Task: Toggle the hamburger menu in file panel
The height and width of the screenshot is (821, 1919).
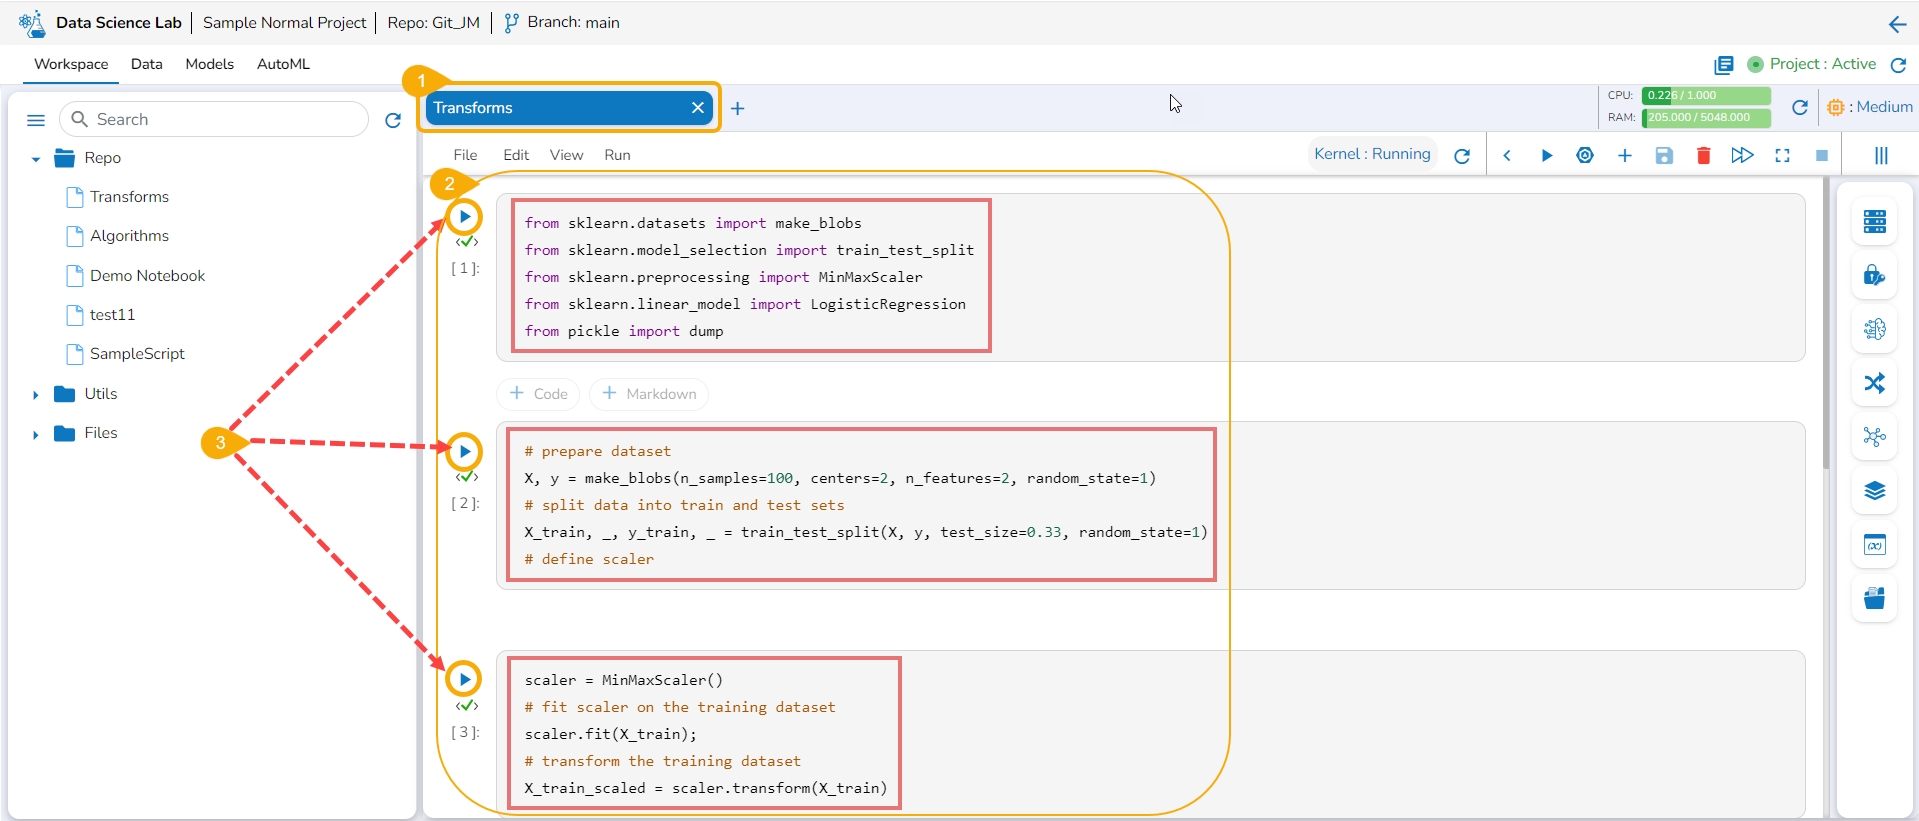Action: 36,120
